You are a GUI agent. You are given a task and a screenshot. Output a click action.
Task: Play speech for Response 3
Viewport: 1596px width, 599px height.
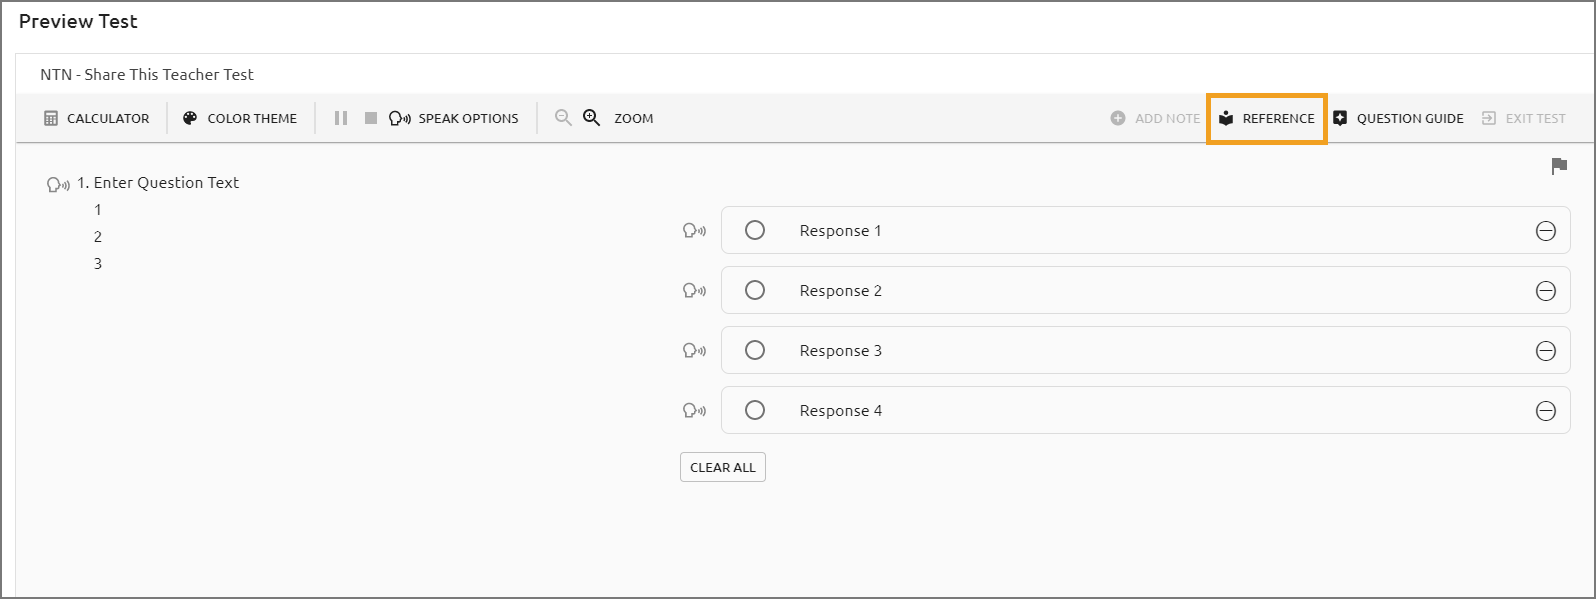694,351
